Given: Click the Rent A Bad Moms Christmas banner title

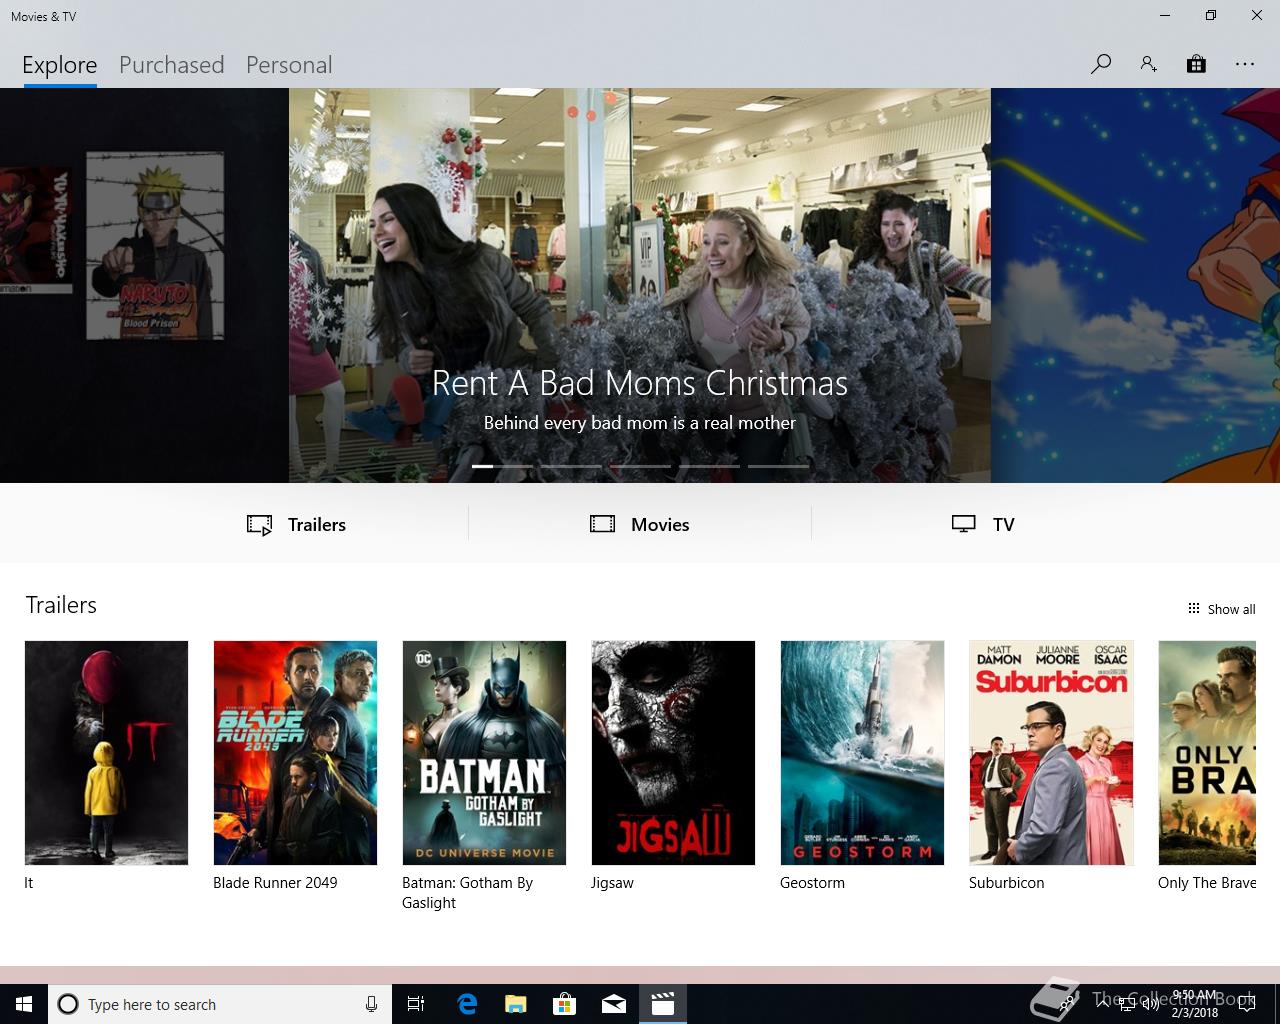Looking at the screenshot, I should [640, 383].
